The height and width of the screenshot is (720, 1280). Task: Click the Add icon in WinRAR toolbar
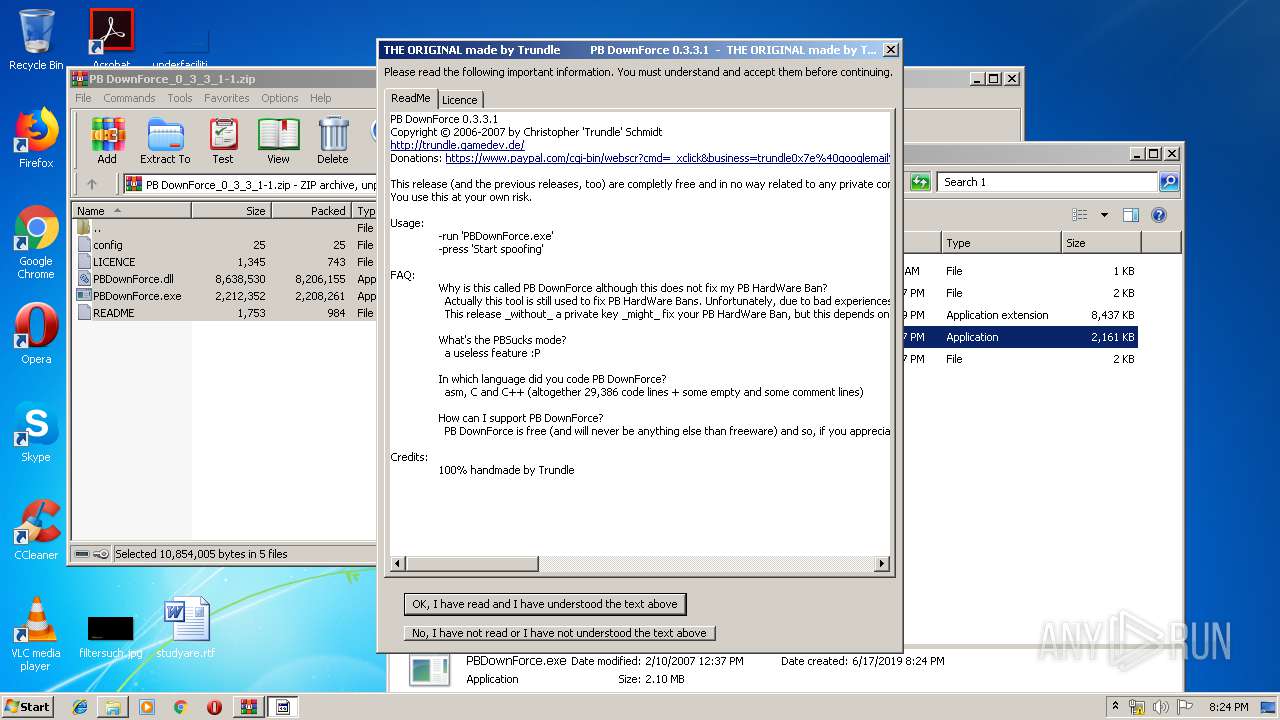coord(107,140)
